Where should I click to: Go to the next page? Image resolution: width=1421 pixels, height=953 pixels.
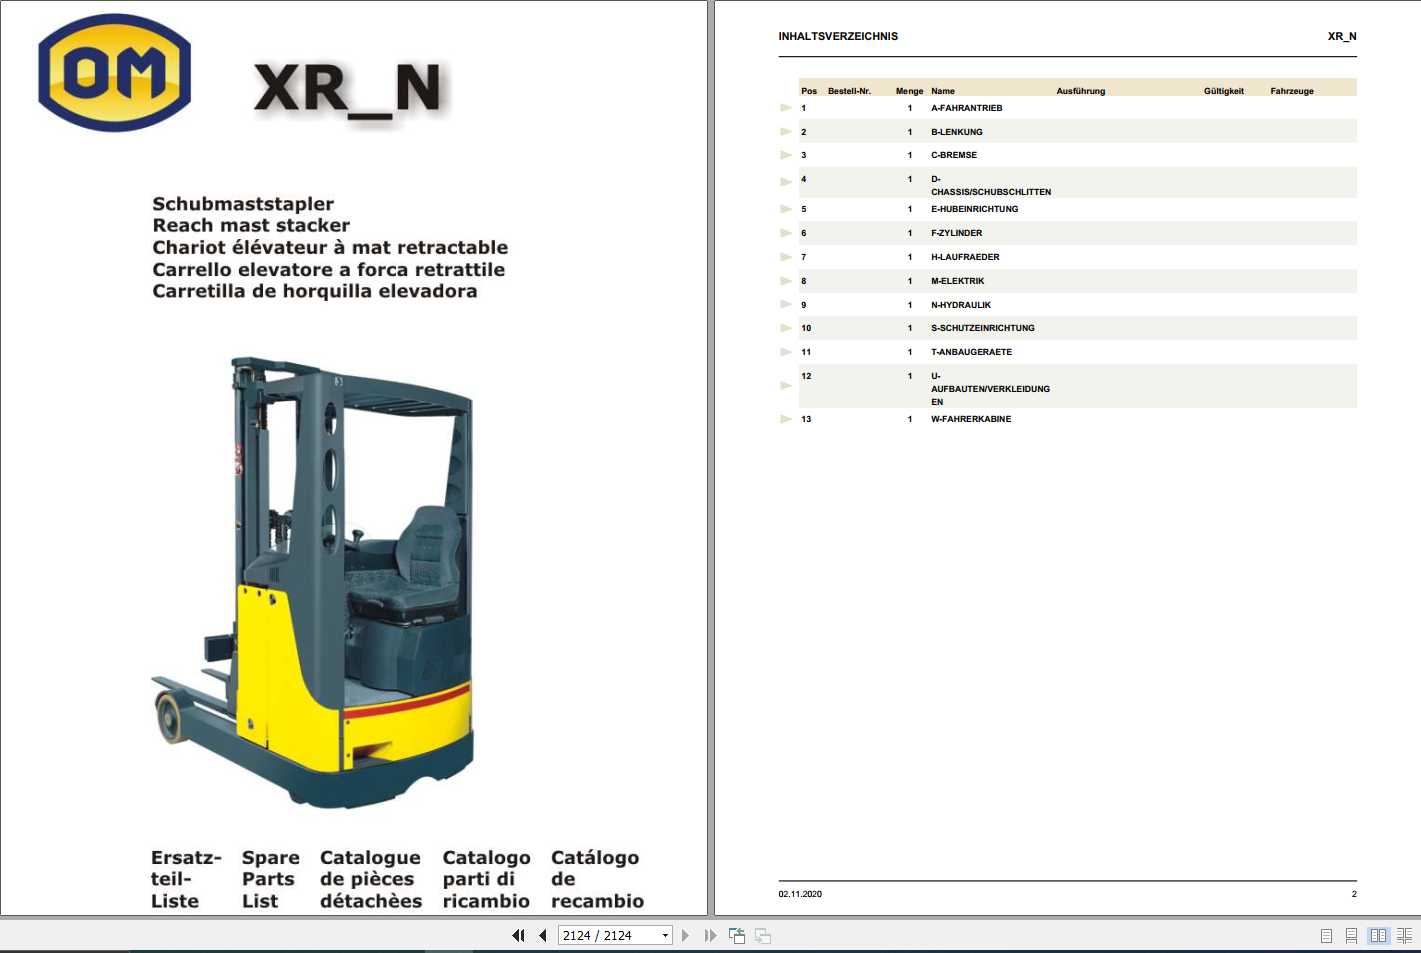click(x=685, y=936)
